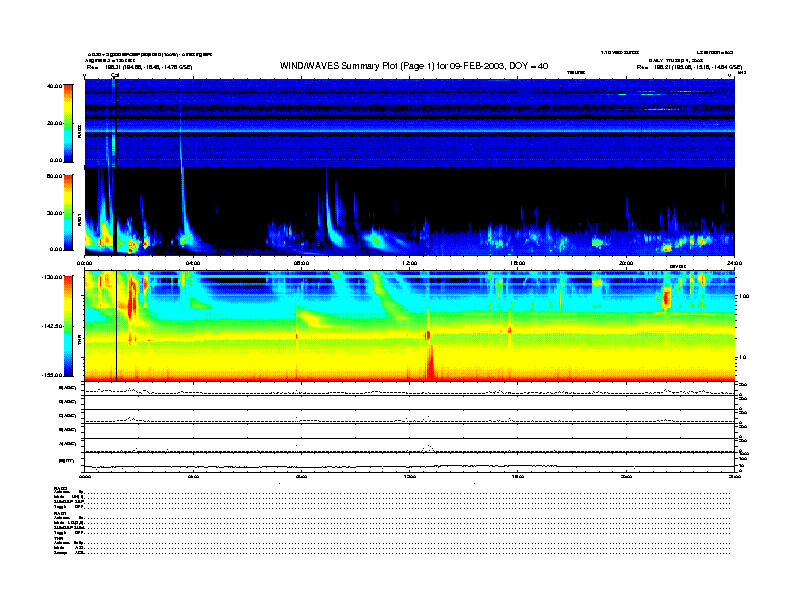
Task: Click the Cal marker label above RAD2 panel
Action: 115,76
